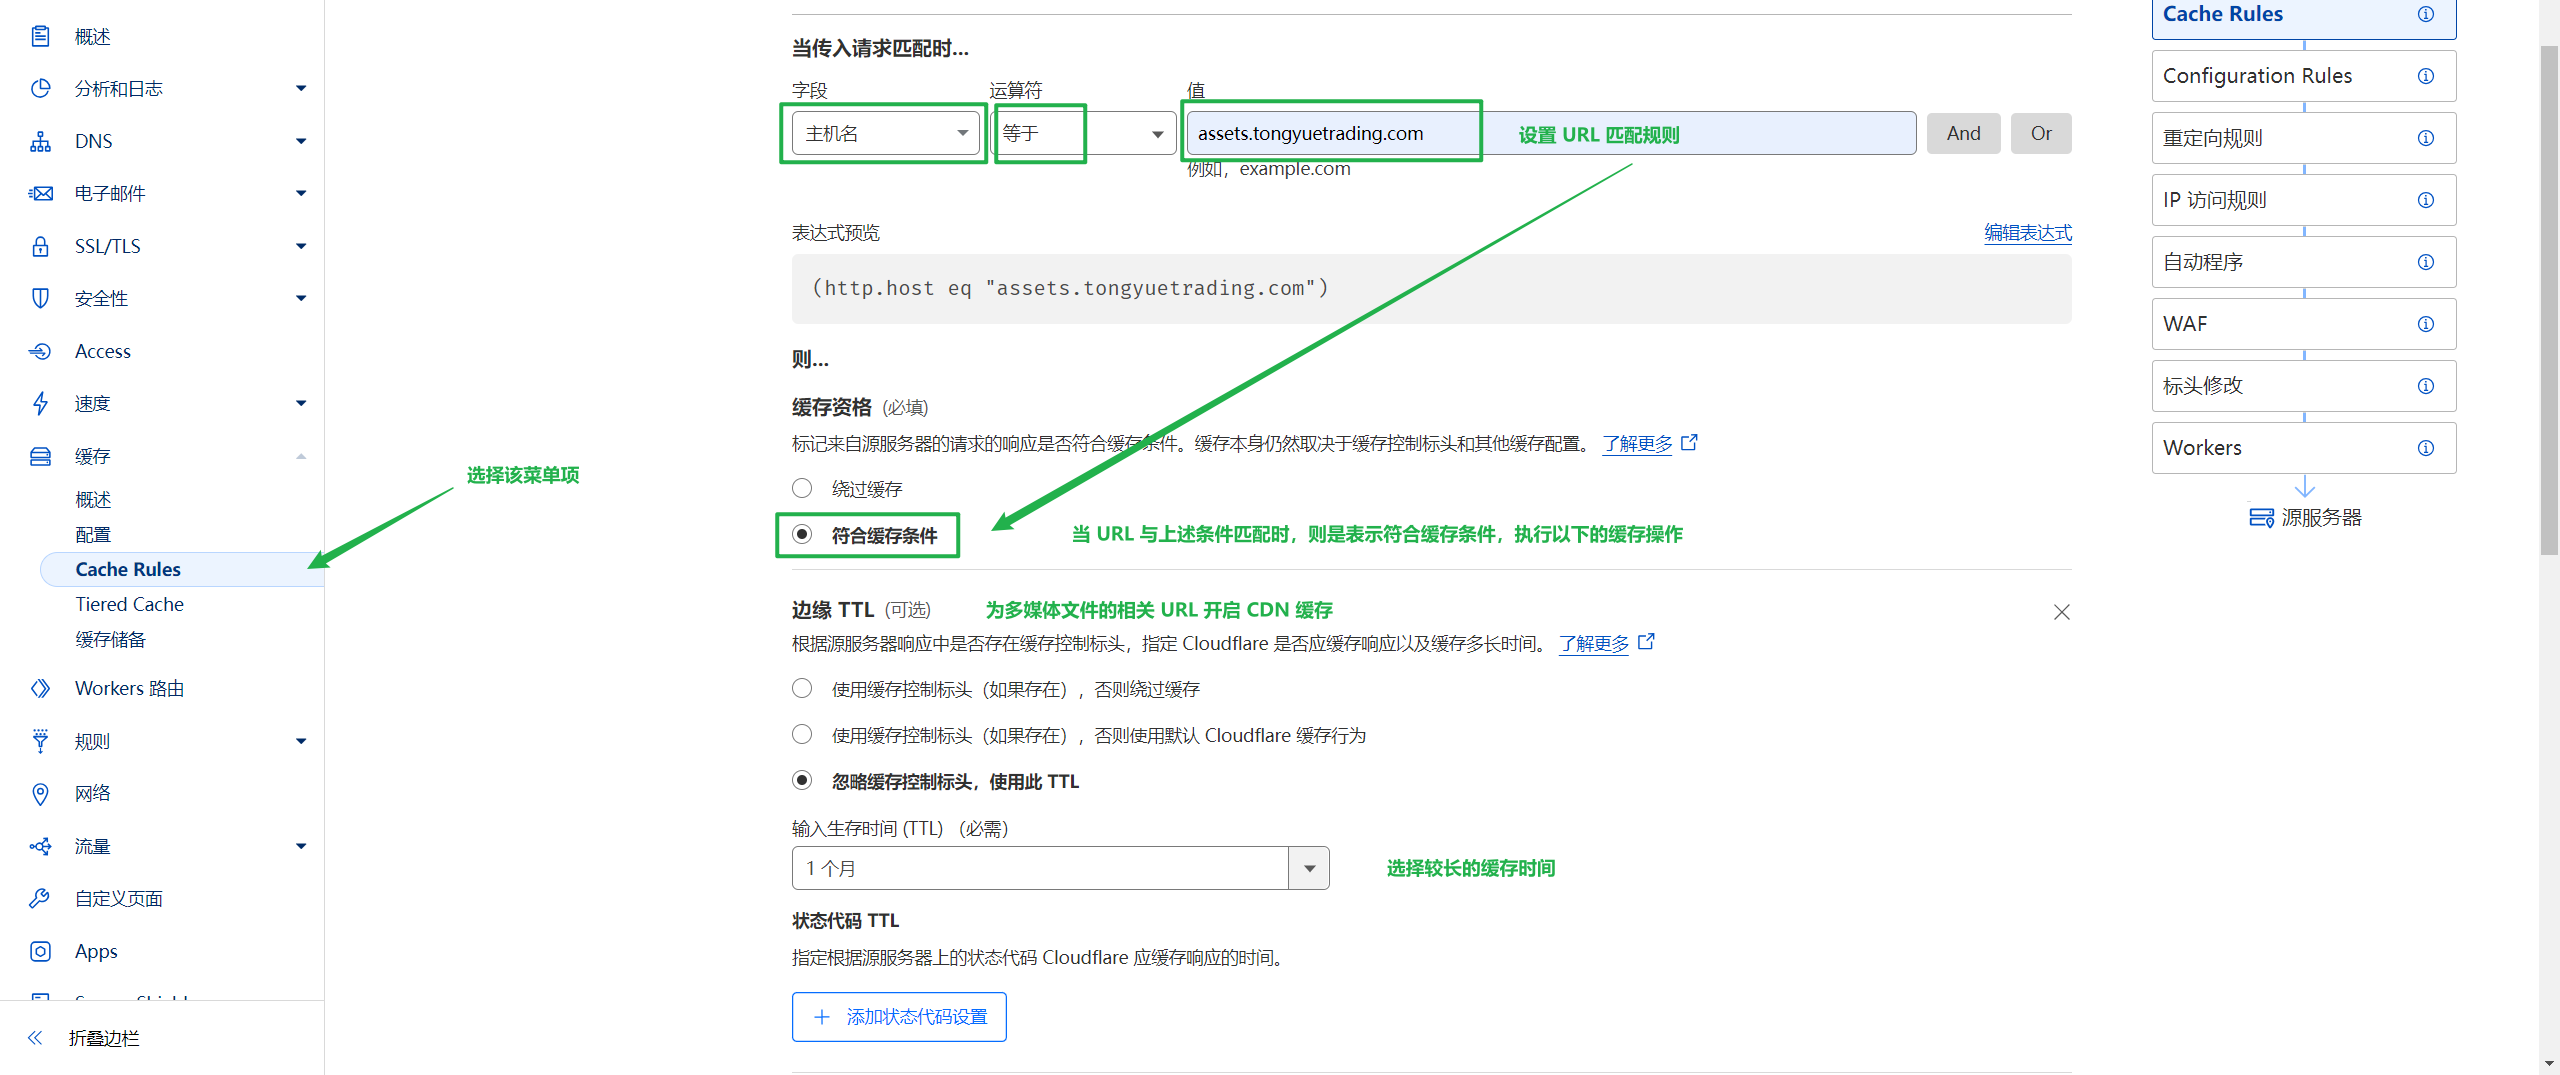The width and height of the screenshot is (2560, 1075).
Task: Click the 安全性 shield icon
Action: [40, 298]
